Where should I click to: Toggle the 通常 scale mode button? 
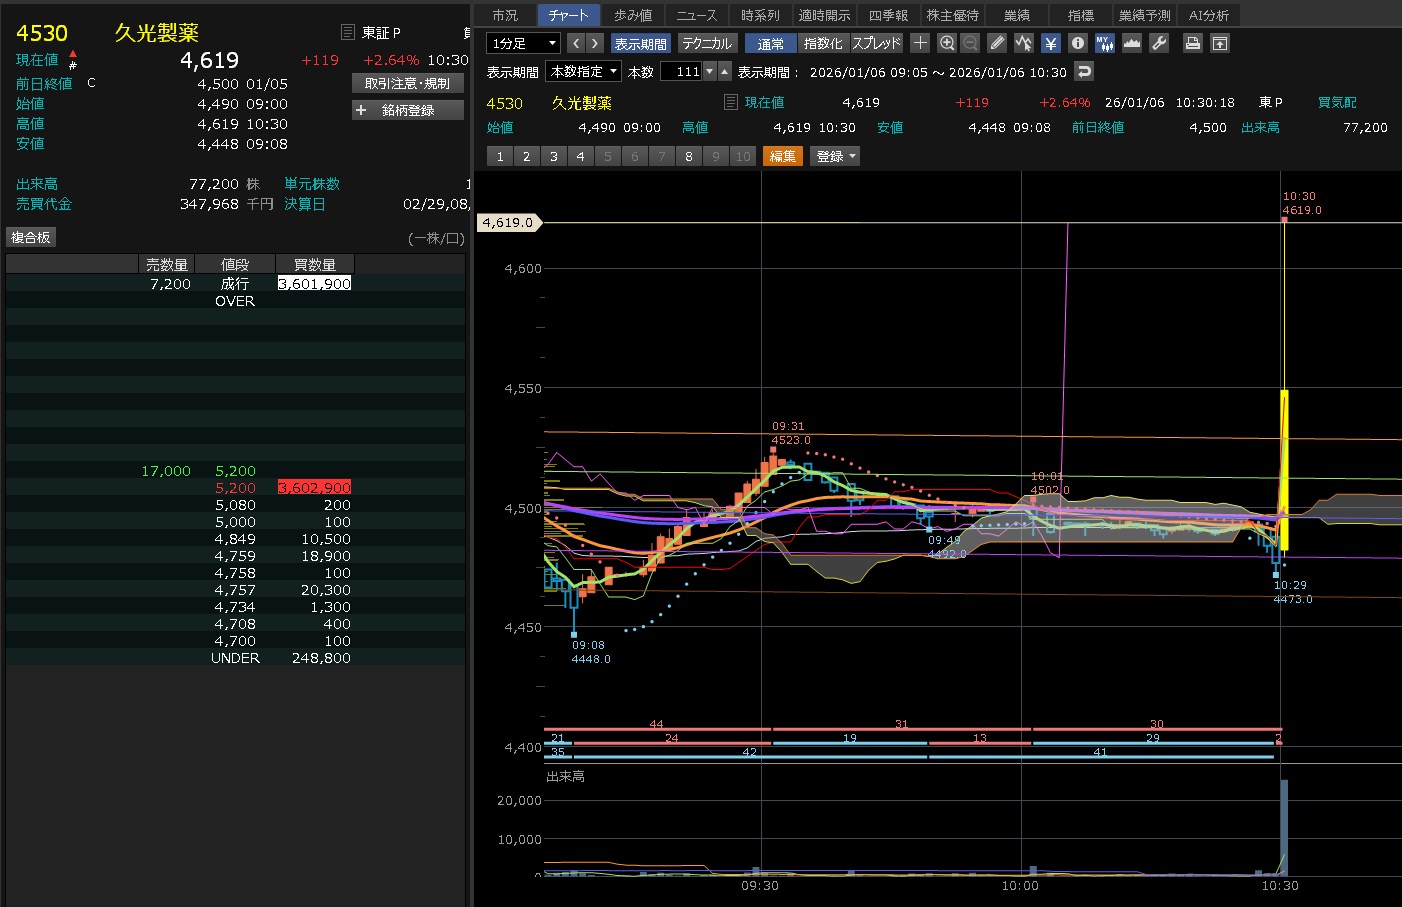[x=771, y=43]
